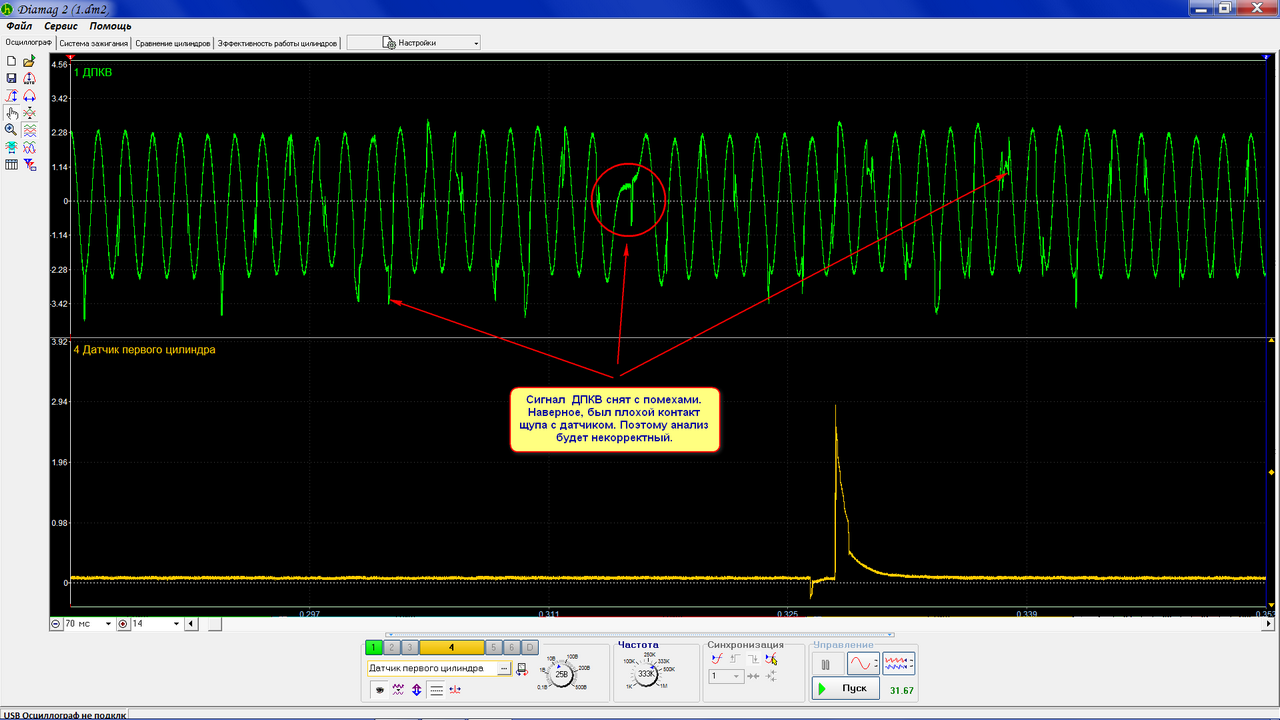Image resolution: width=1280 pixels, height=720 pixels.
Task: Click the sync cursor pointer icon
Action: [771, 658]
